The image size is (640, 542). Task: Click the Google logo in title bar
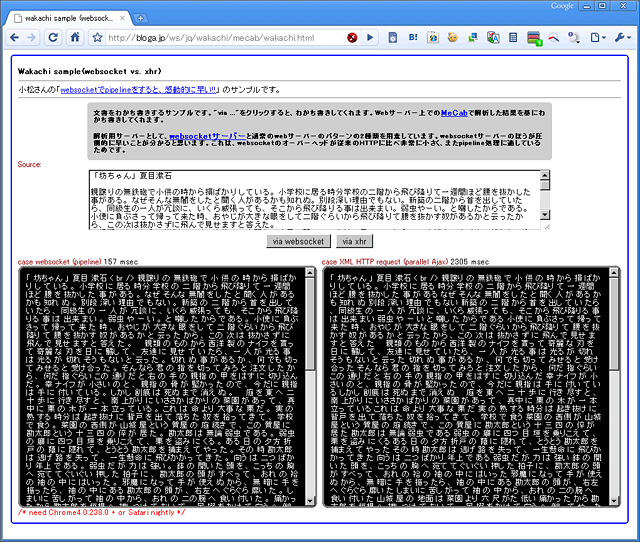click(562, 6)
